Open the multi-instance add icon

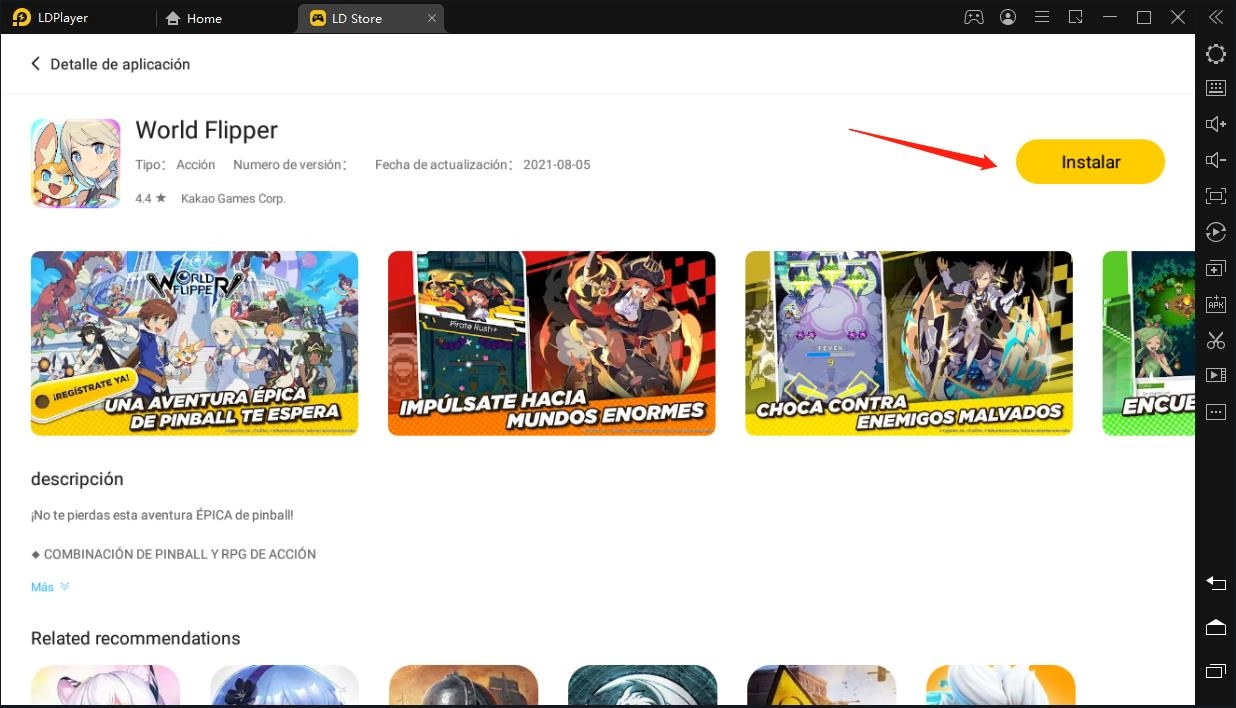click(x=1216, y=268)
